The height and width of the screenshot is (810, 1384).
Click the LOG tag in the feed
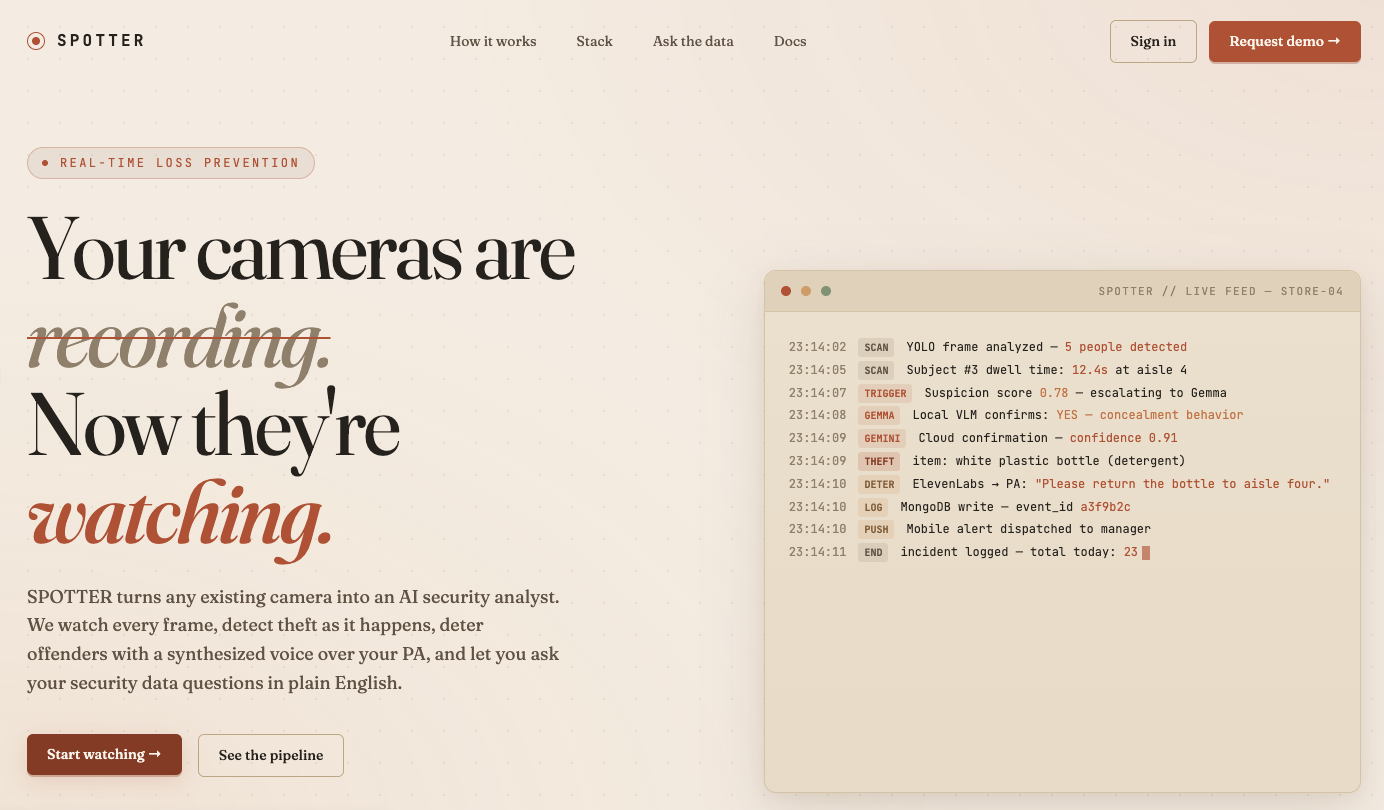[x=873, y=508]
